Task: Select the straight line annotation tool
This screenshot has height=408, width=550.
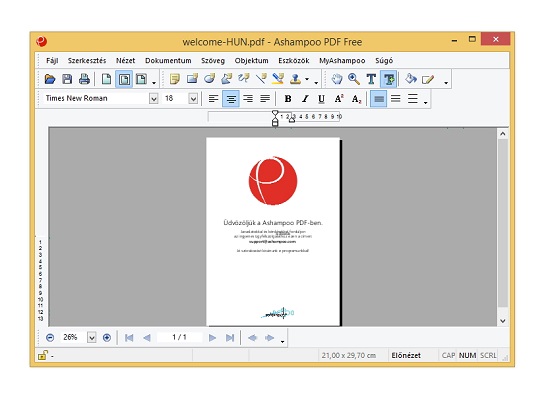Action: pyautogui.click(x=261, y=79)
